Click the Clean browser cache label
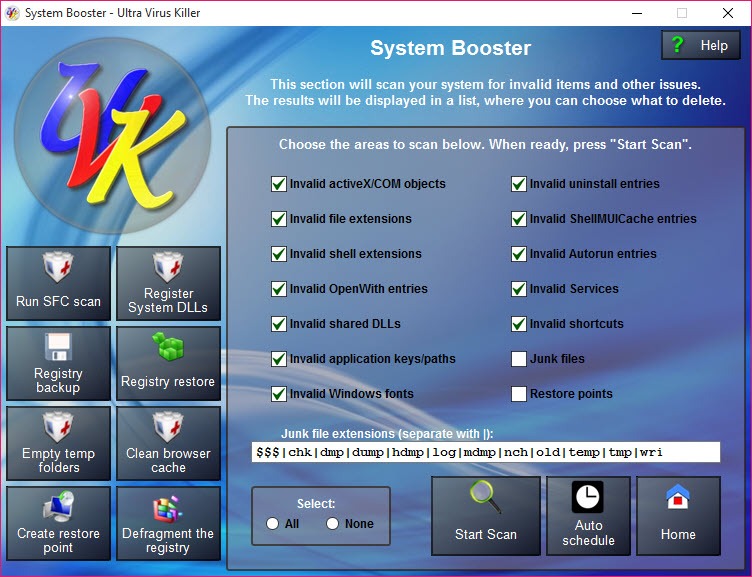752x577 pixels. pos(168,460)
